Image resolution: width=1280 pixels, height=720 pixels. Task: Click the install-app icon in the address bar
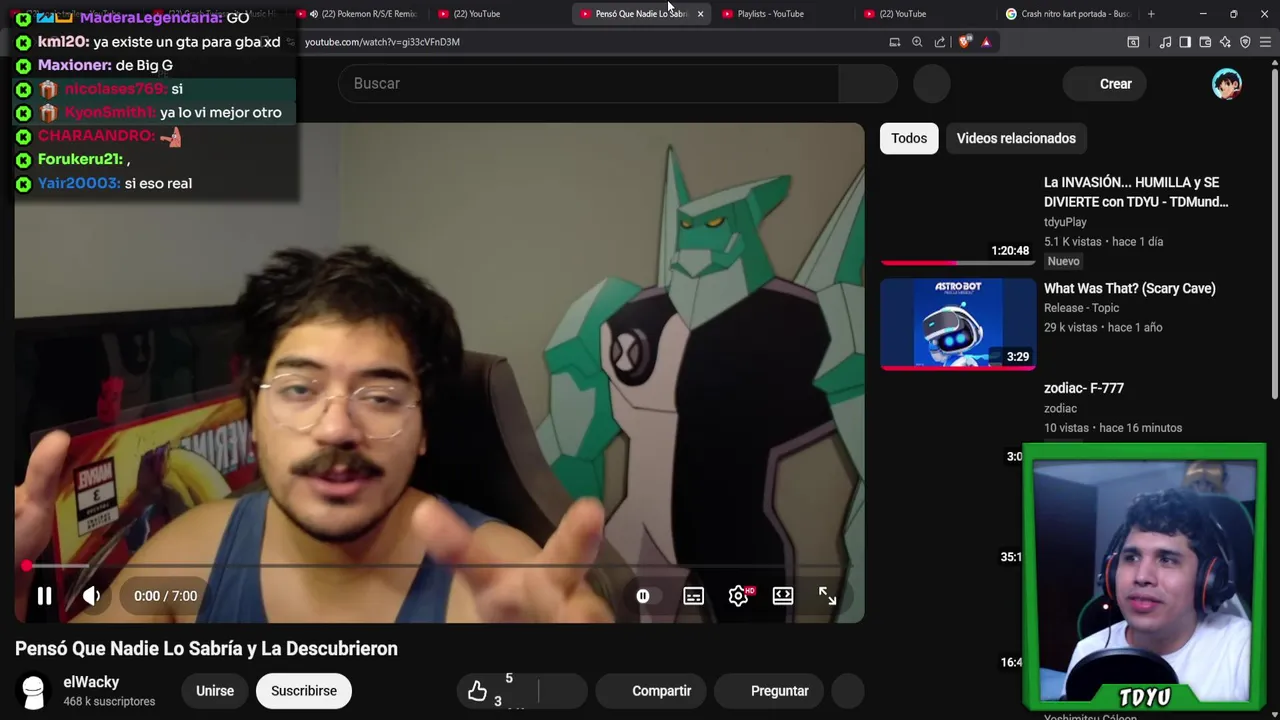click(x=894, y=42)
